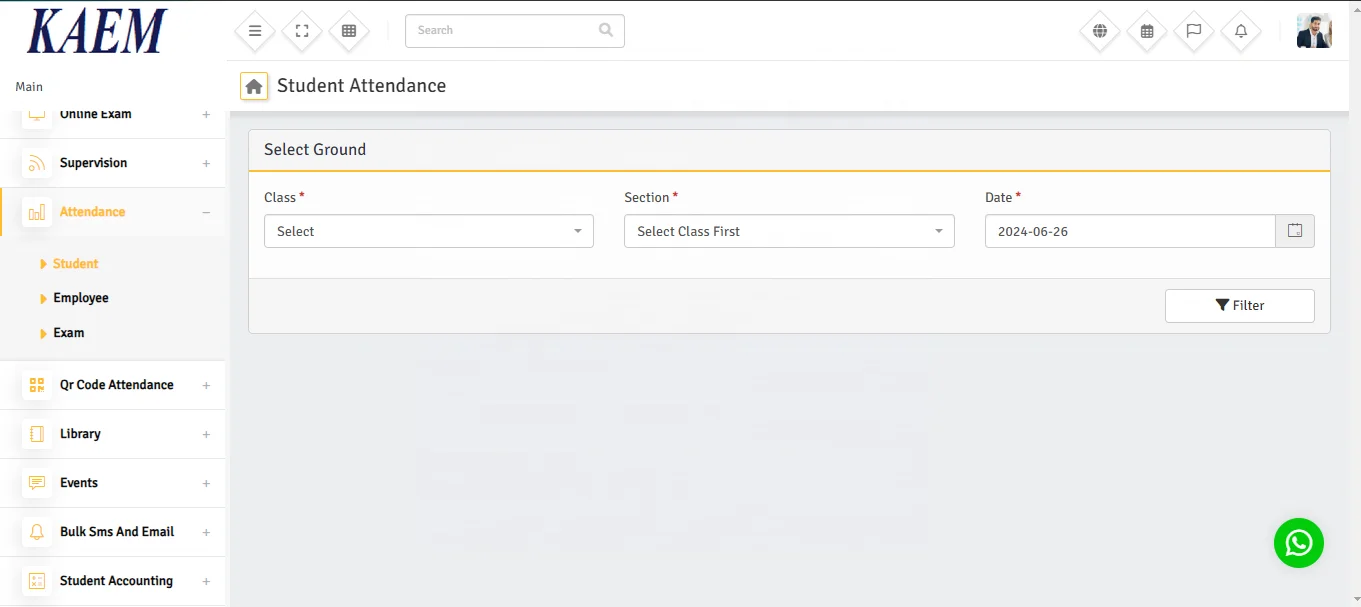Select Student under Attendance
This screenshot has height=607, width=1361.
pyautogui.click(x=75, y=264)
